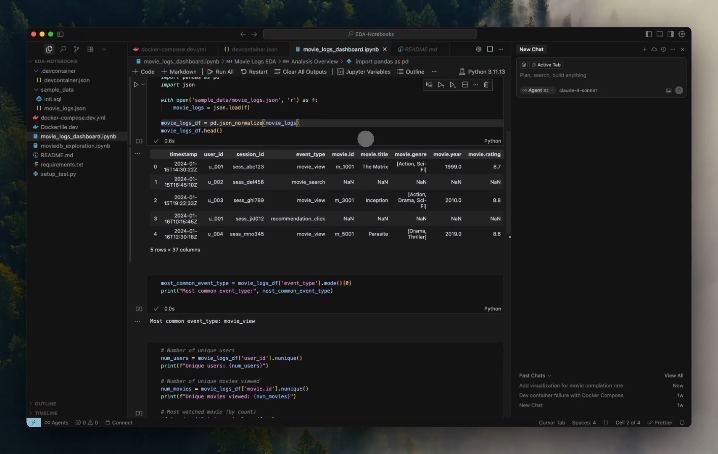
Task: Switch to the README.md tab
Action: click(x=418, y=49)
